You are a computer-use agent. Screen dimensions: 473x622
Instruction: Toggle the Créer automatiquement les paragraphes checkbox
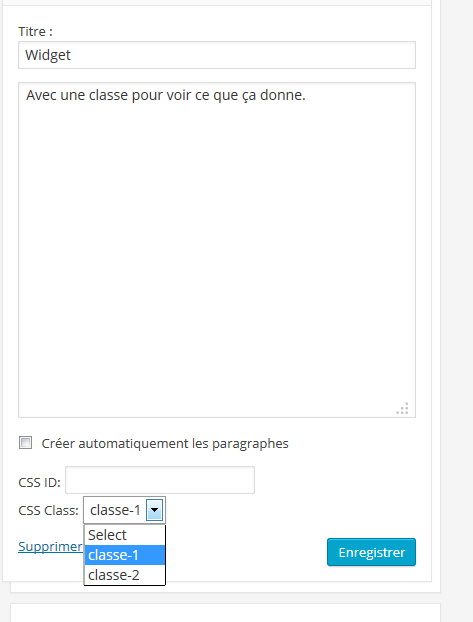(x=25, y=443)
